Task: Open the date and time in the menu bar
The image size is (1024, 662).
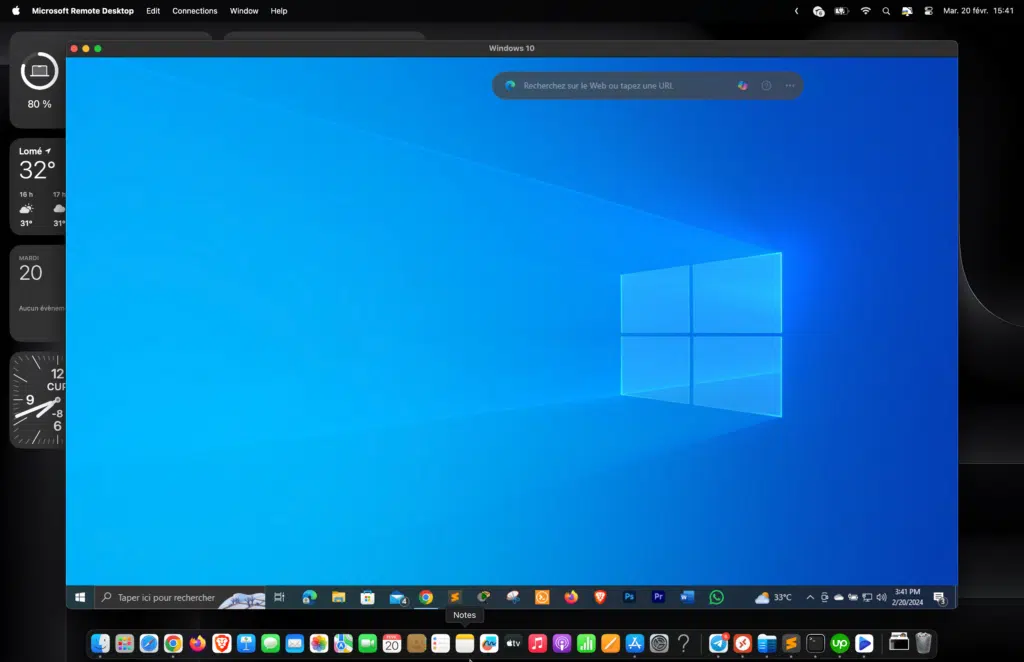Action: coord(978,11)
